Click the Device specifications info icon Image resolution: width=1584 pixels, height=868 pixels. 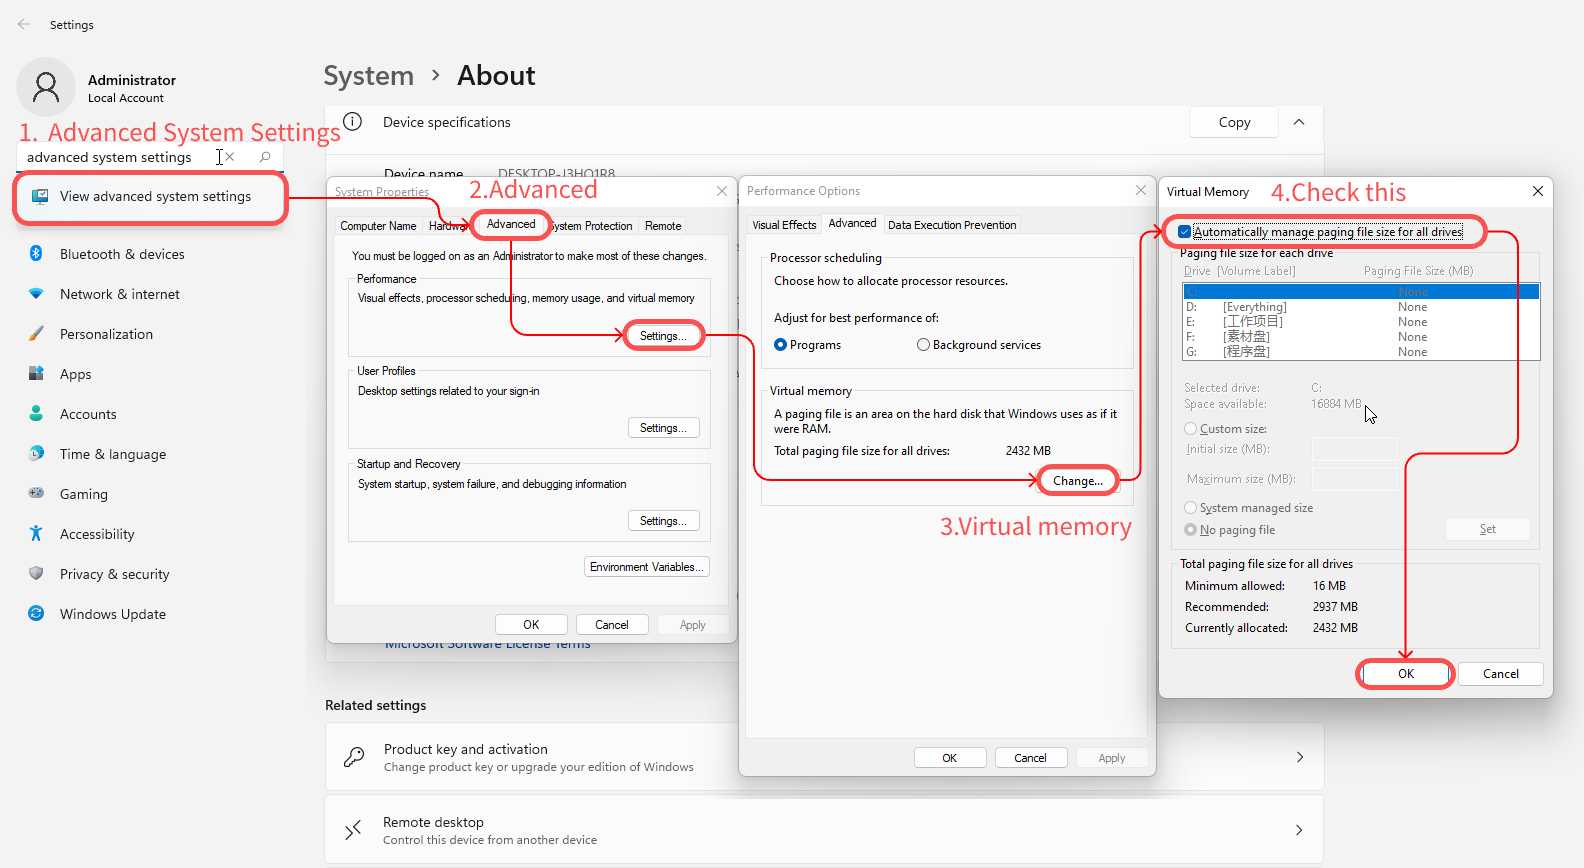pyautogui.click(x=353, y=122)
